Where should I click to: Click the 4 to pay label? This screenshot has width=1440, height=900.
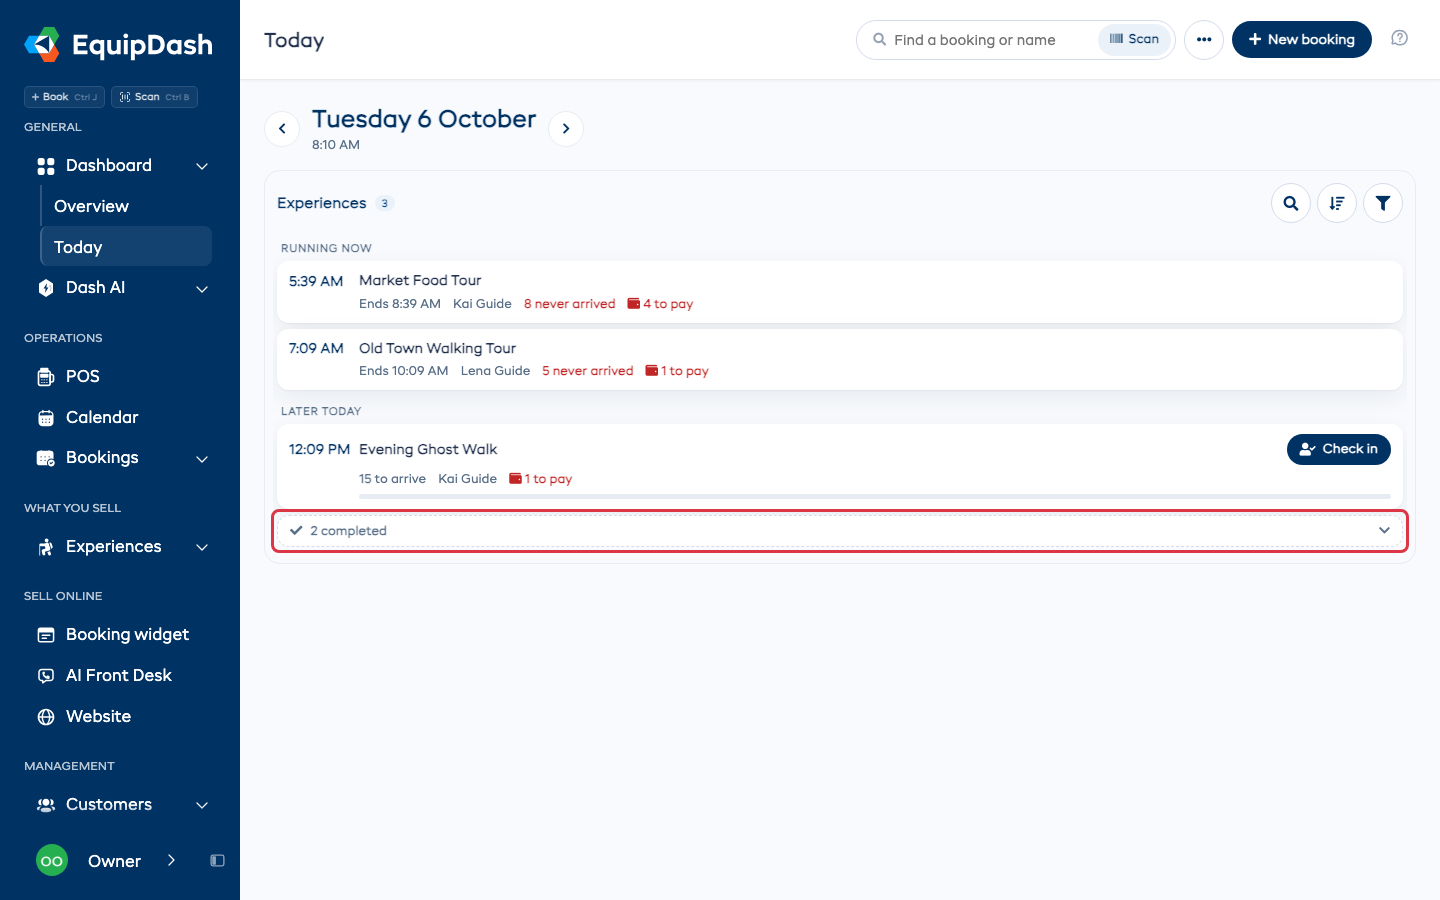coord(661,304)
